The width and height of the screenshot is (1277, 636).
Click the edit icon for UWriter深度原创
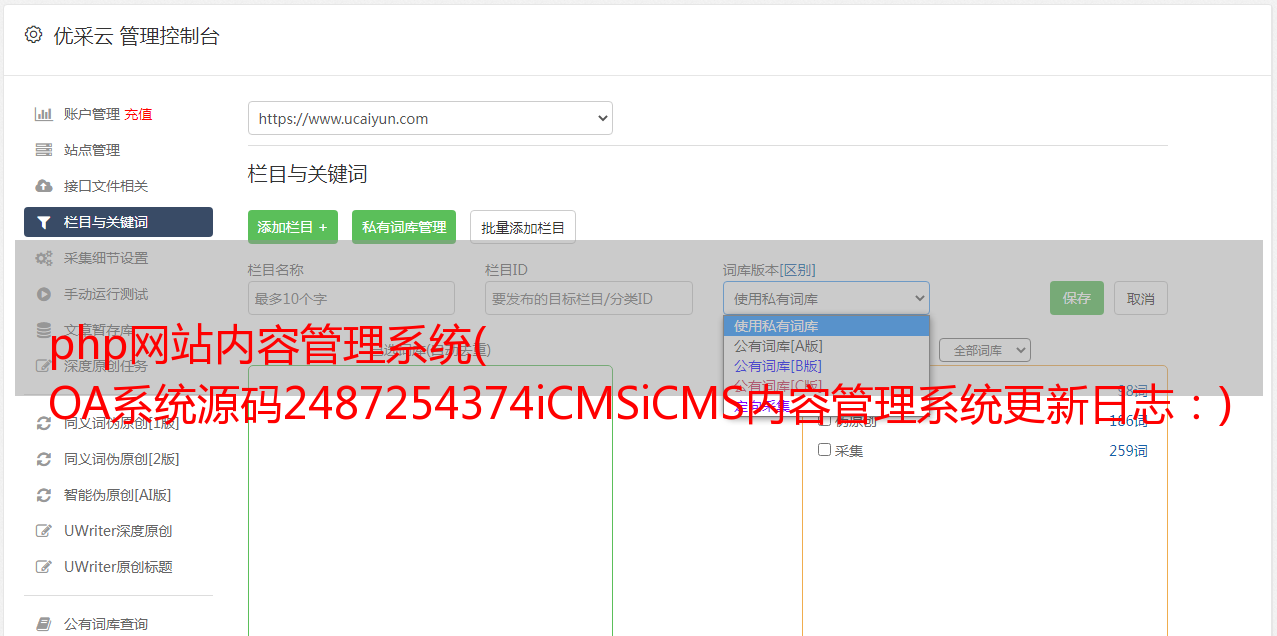(x=44, y=531)
